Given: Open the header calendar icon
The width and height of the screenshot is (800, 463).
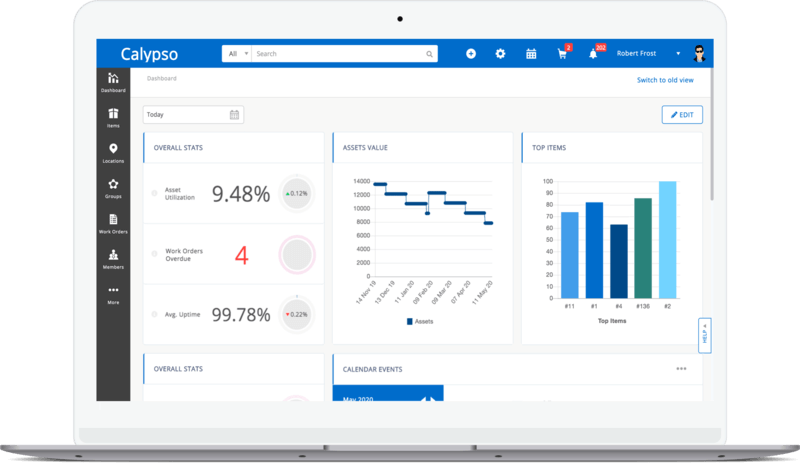Looking at the screenshot, I should [x=531, y=54].
